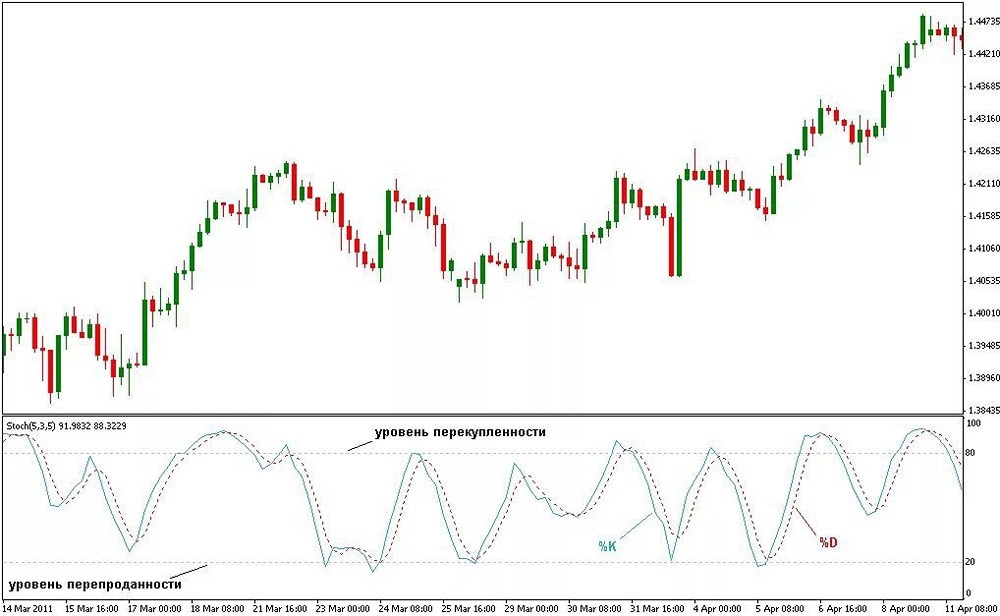
Task: Select the 1.44735 price axis label
Action: pos(984,22)
